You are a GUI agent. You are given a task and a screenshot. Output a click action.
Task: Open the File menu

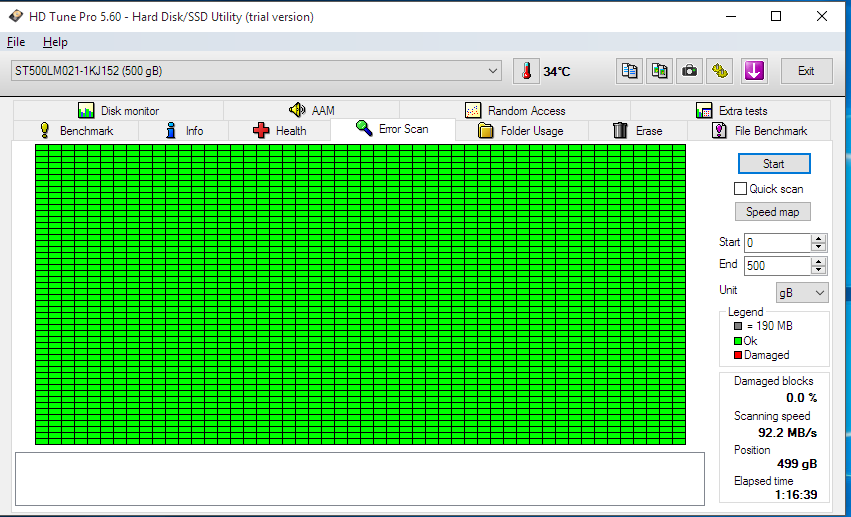(16, 42)
